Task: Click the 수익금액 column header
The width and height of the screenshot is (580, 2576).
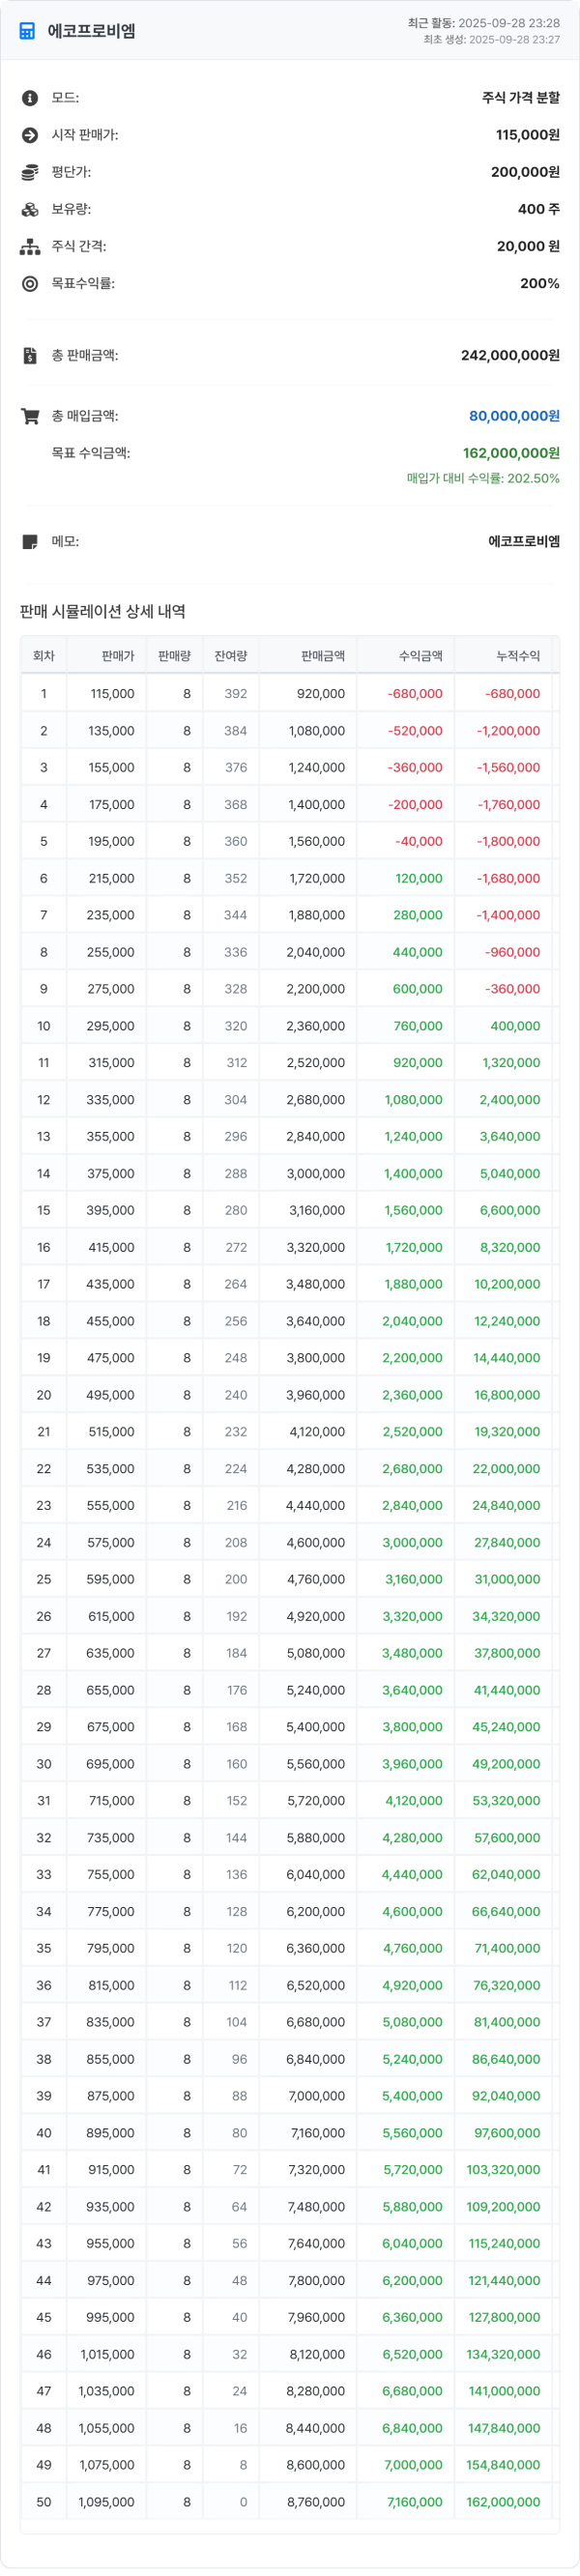Action: [420, 656]
